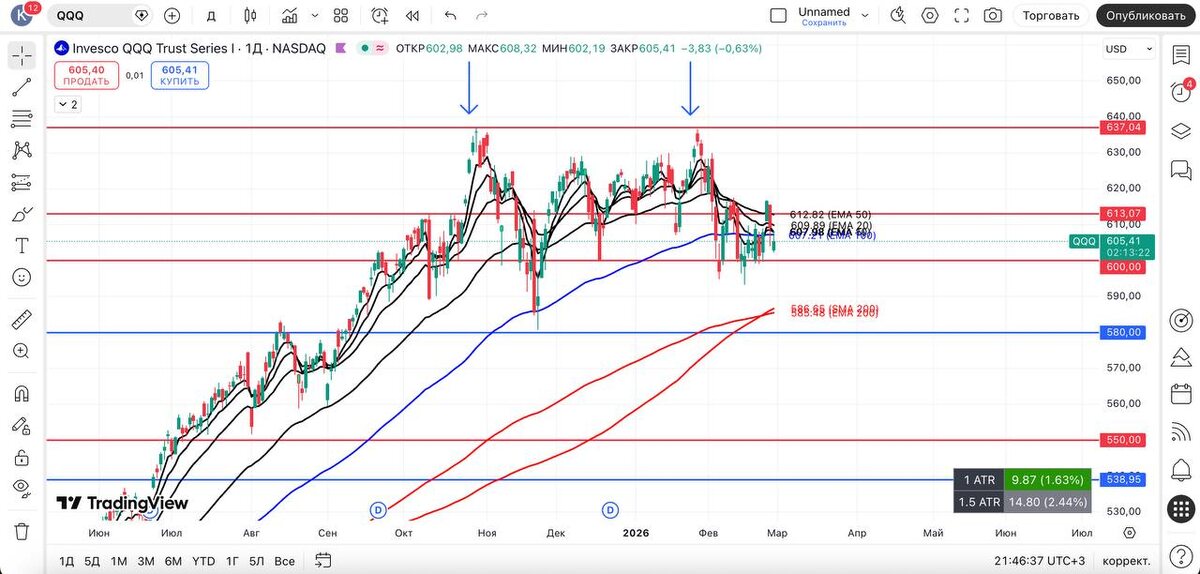Open the watchlist panel icon
The height and width of the screenshot is (574, 1200).
[x=1181, y=56]
